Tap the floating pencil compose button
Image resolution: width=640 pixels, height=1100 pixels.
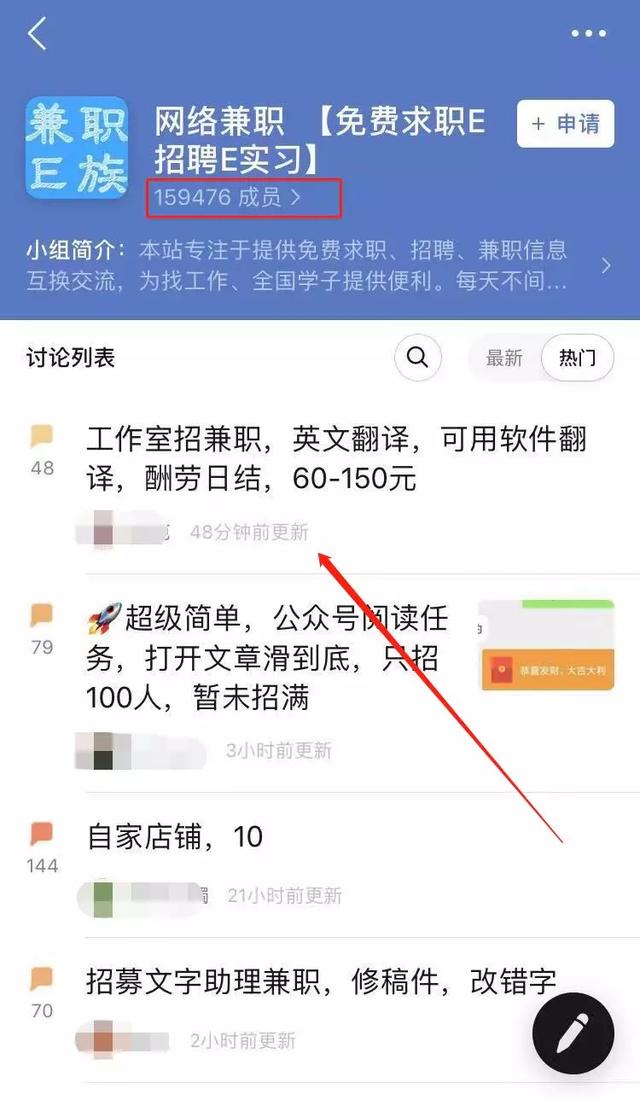pos(573,1034)
